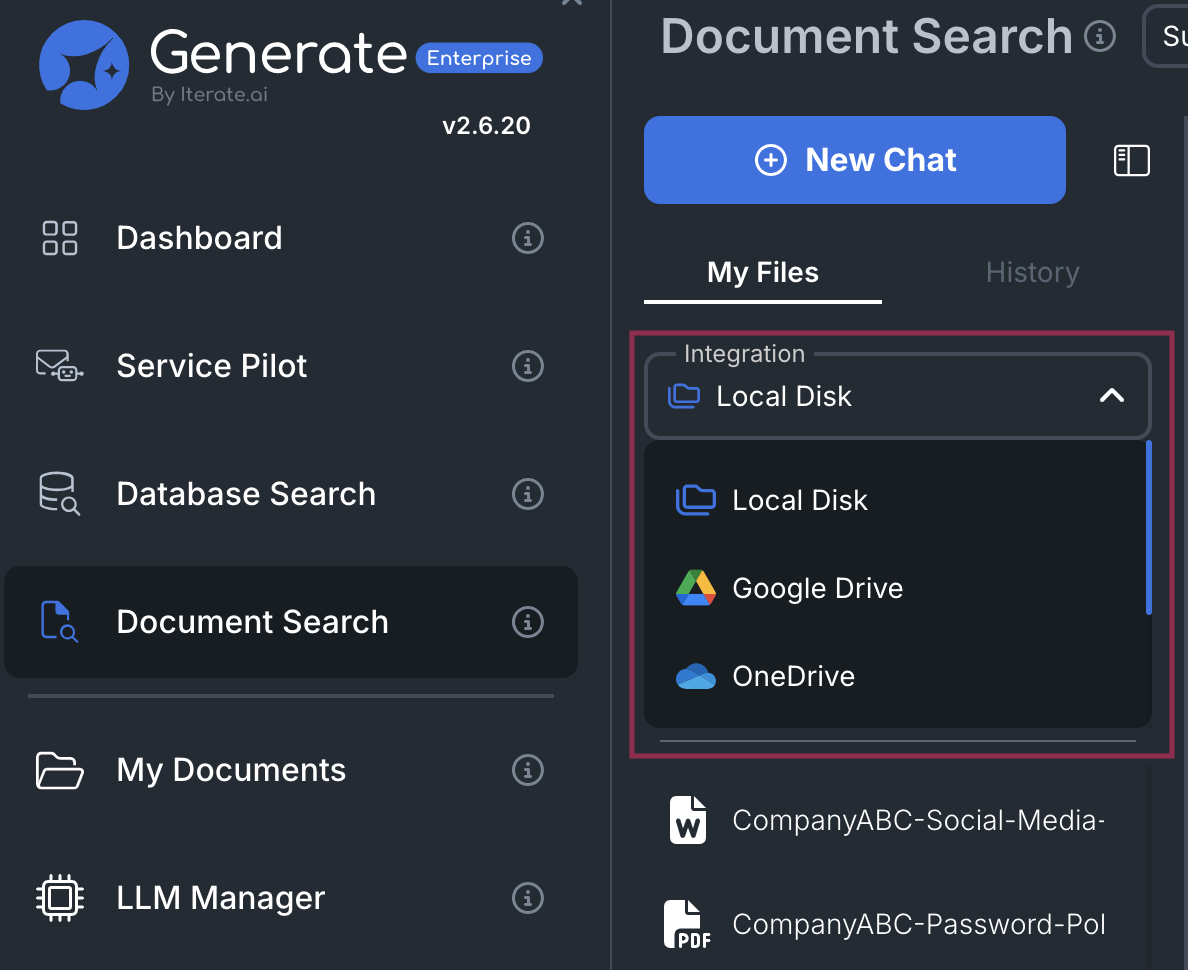Start a New Chat
1188x970 pixels.
854,160
